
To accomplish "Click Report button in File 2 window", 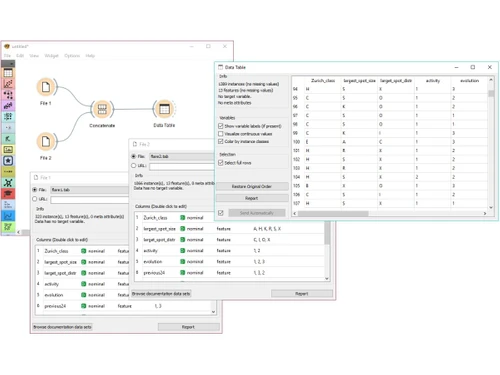I will [302, 294].
